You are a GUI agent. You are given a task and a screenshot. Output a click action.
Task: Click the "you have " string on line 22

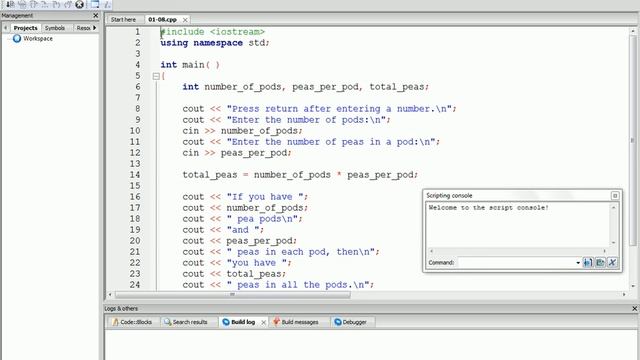(x=258, y=263)
